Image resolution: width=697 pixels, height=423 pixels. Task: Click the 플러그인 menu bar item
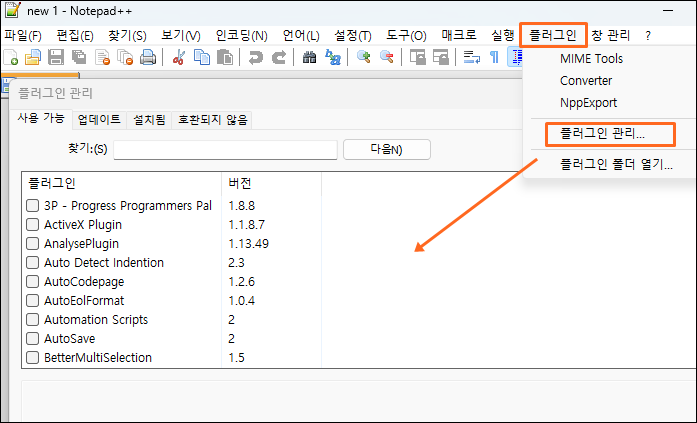pyautogui.click(x=553, y=36)
